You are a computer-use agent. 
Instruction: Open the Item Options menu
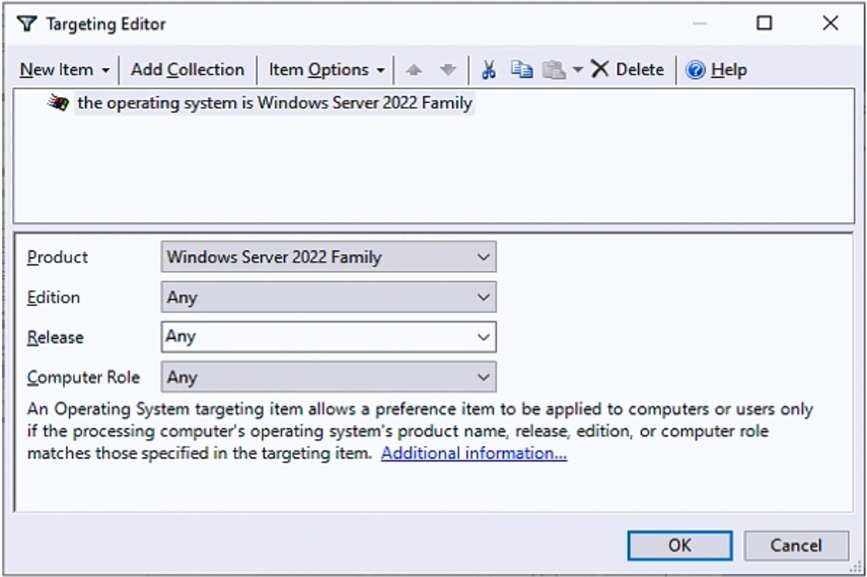[x=326, y=70]
